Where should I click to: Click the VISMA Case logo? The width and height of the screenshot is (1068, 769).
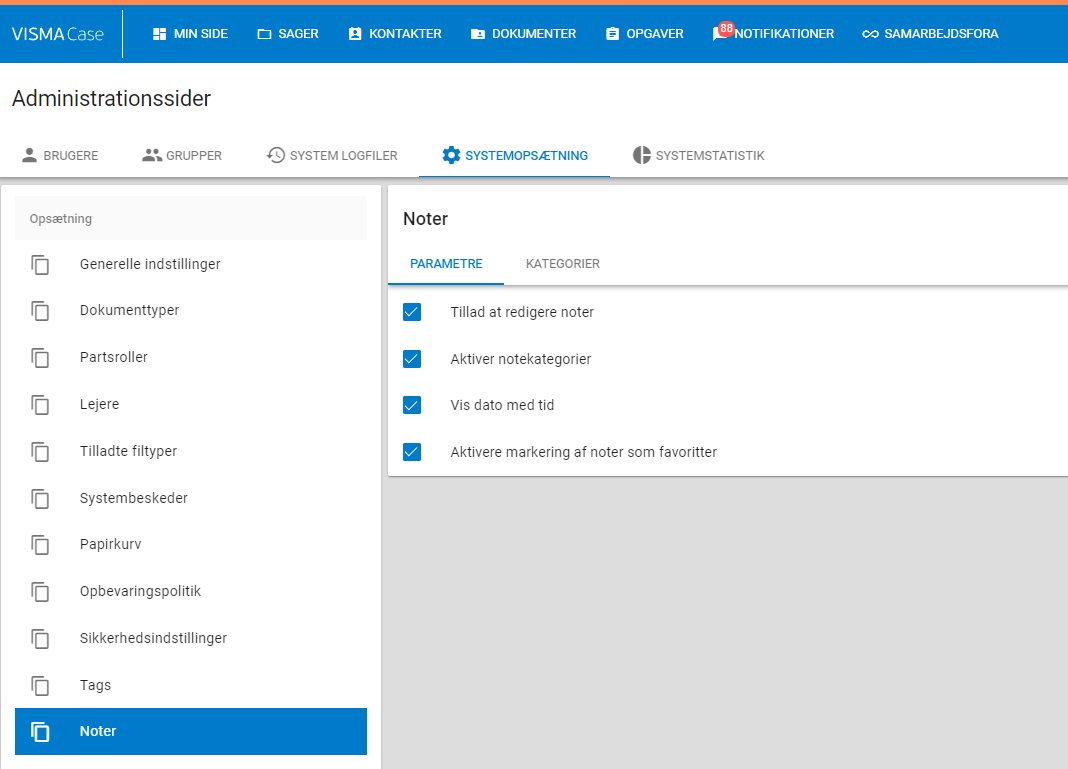58,34
